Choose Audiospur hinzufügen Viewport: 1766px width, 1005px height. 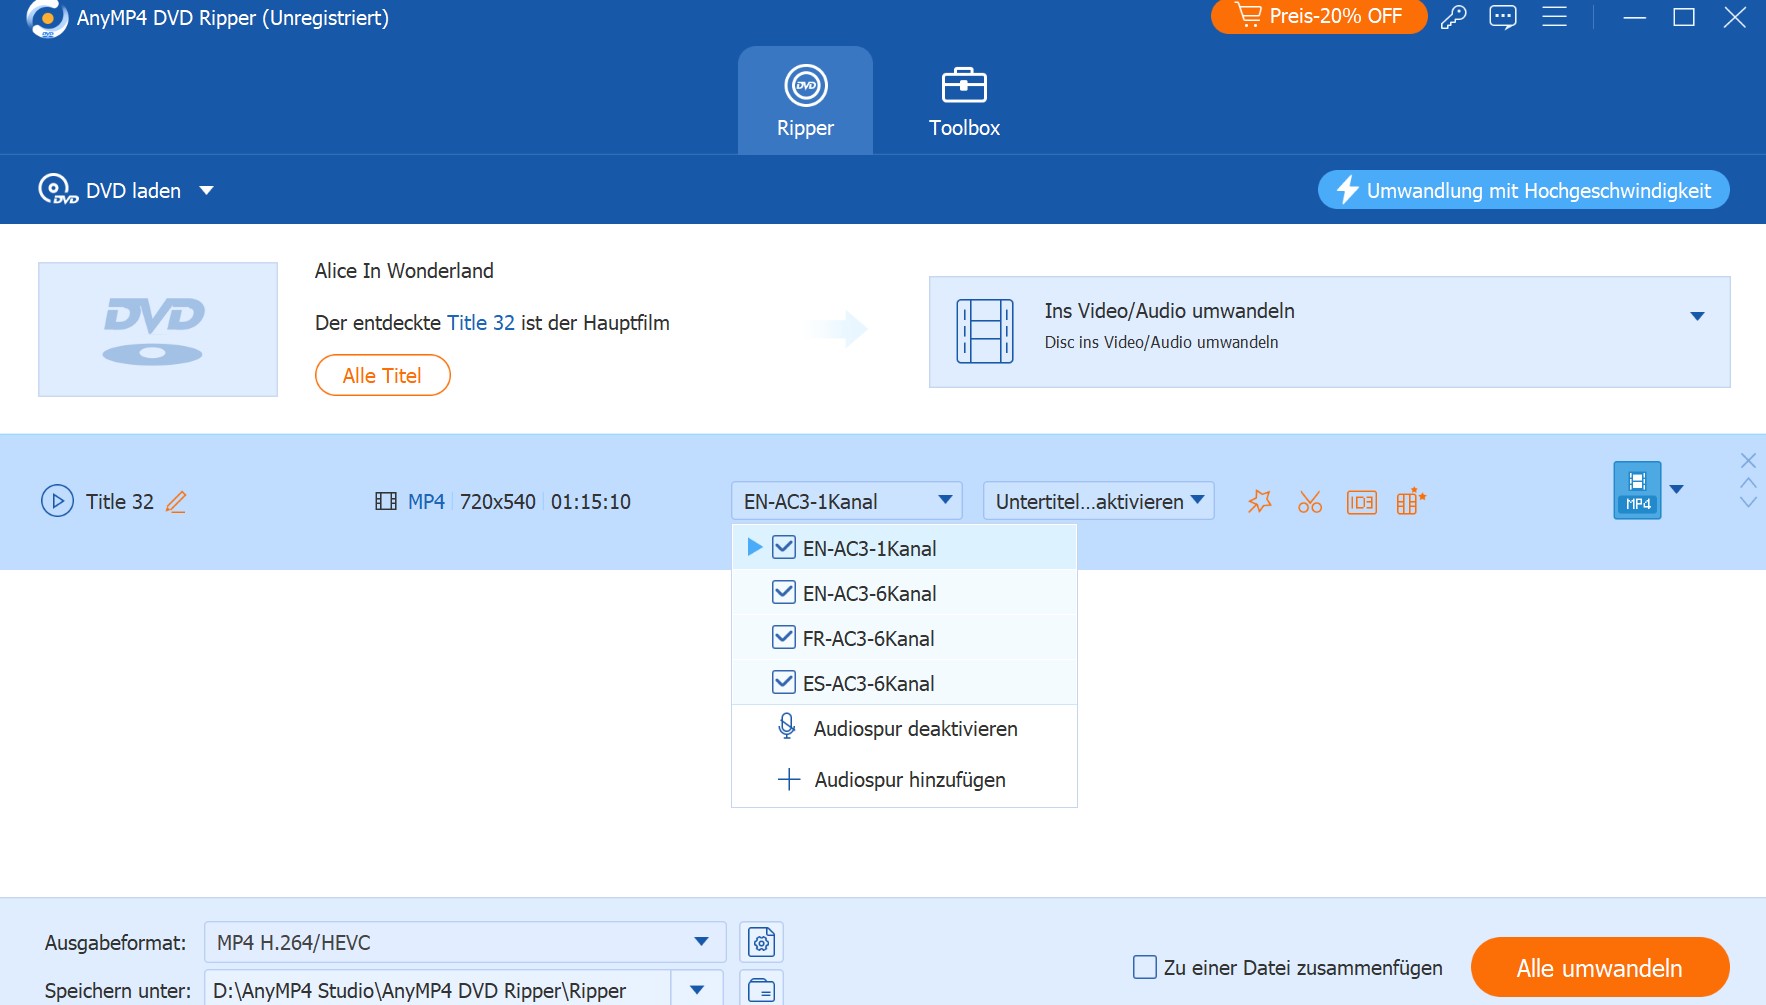[905, 780]
